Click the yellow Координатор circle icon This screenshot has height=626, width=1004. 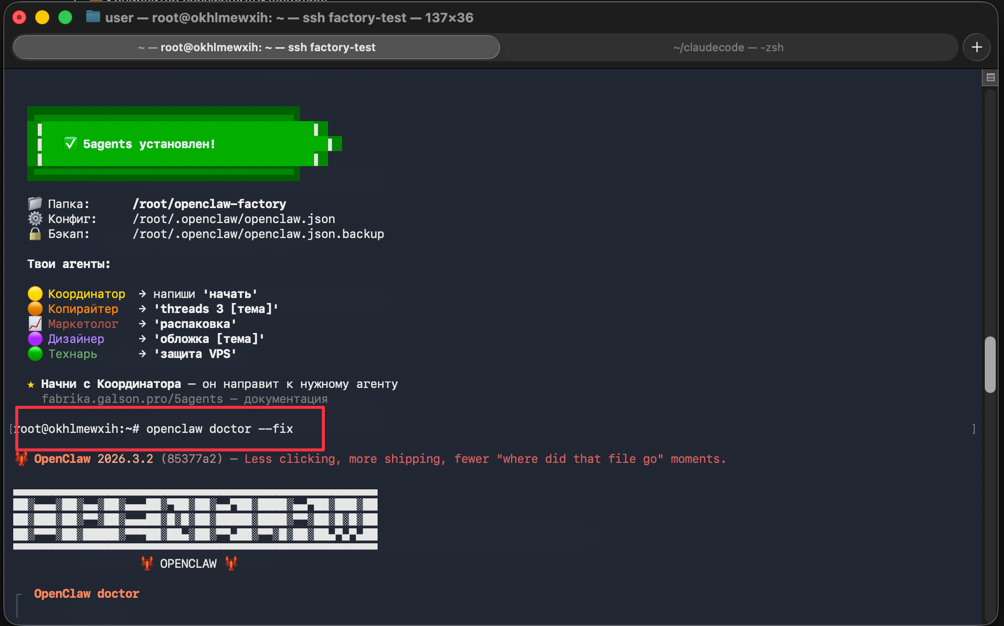point(35,294)
